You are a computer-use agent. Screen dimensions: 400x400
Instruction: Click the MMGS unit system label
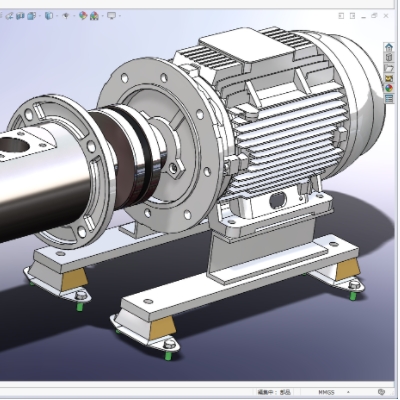[326, 392]
